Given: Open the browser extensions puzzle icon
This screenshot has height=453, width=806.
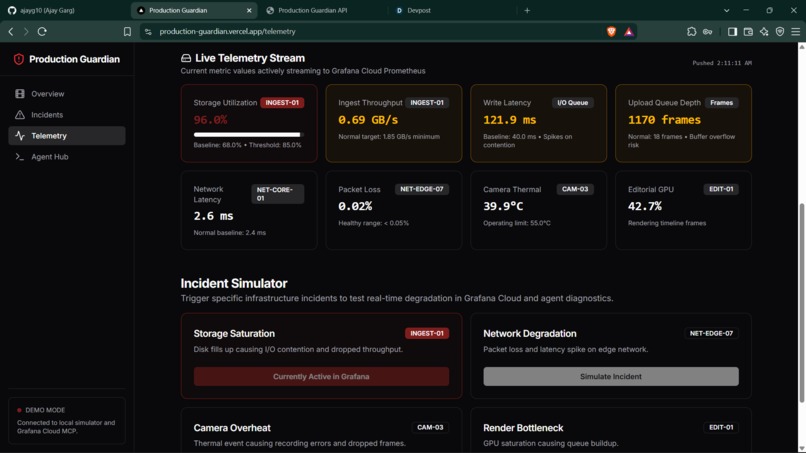Looking at the screenshot, I should point(691,31).
